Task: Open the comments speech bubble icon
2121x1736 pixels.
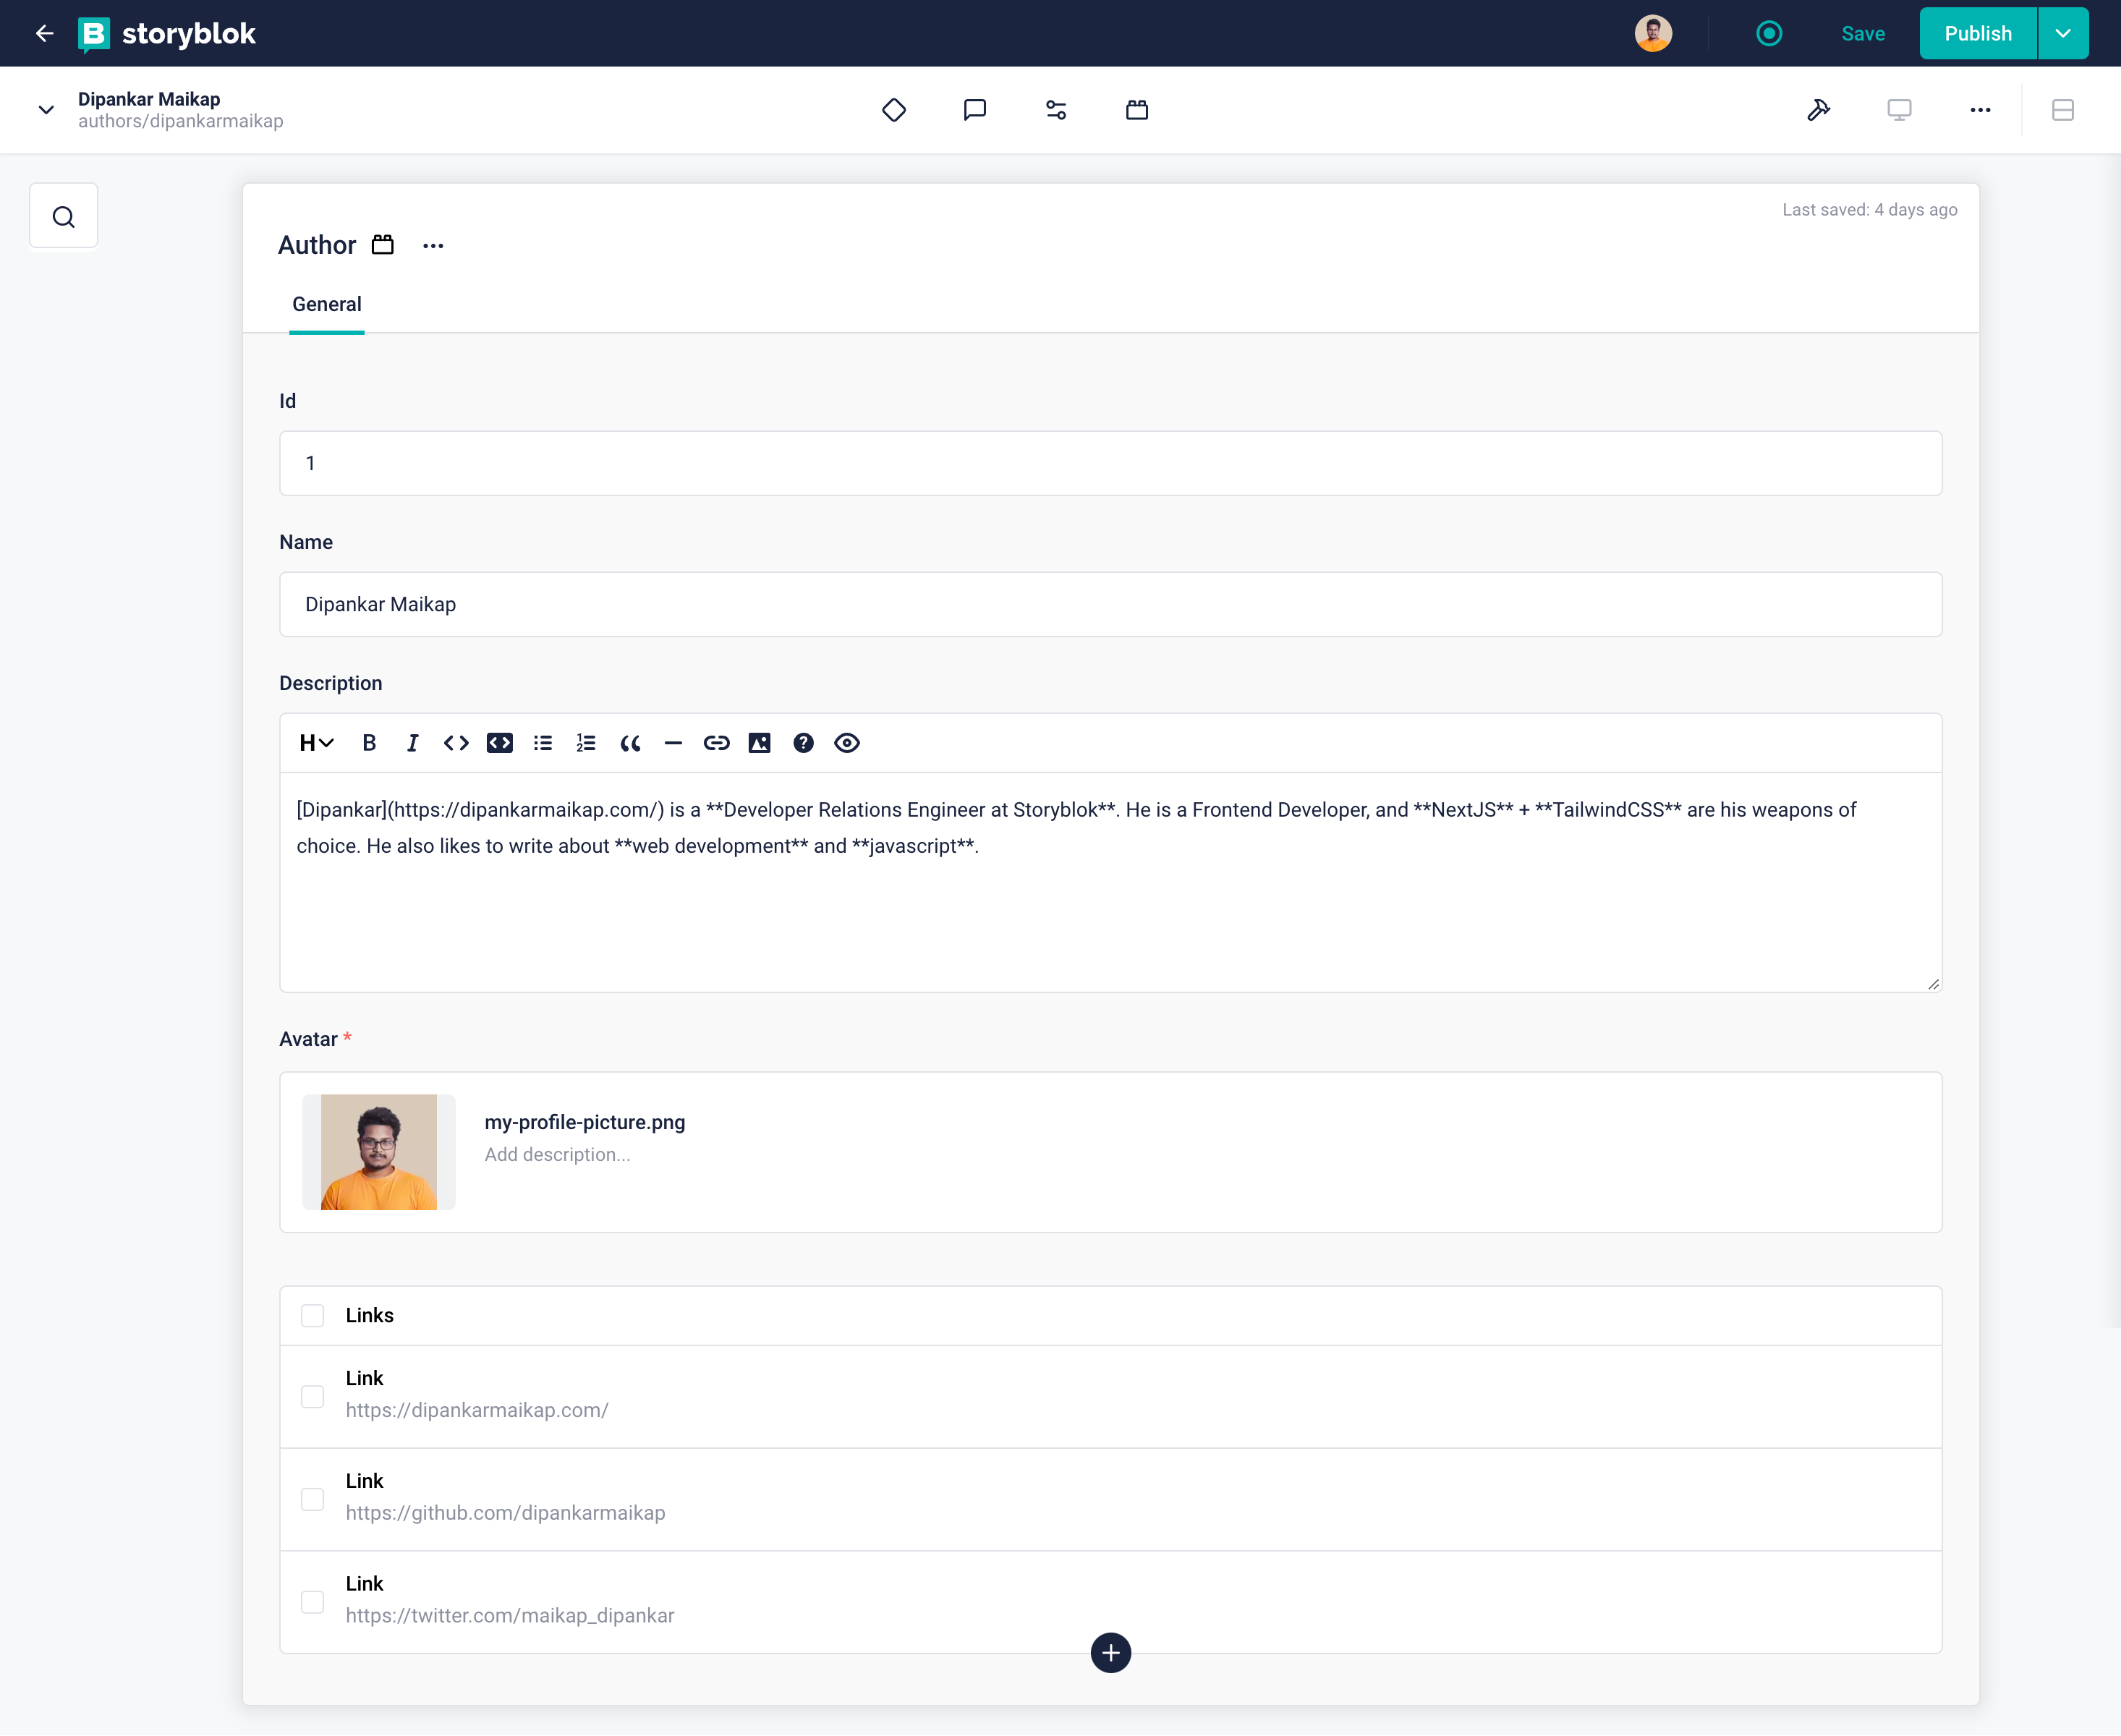Action: point(975,110)
